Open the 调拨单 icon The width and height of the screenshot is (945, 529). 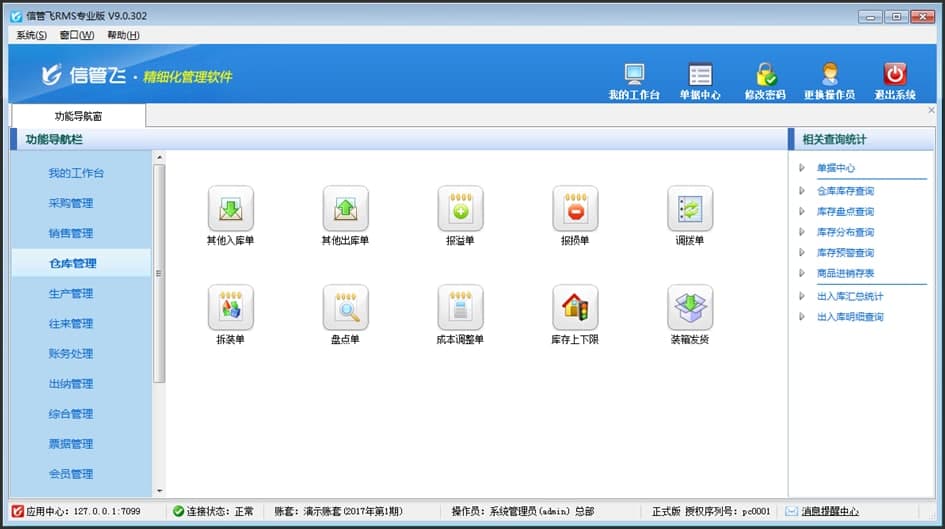[x=690, y=208]
